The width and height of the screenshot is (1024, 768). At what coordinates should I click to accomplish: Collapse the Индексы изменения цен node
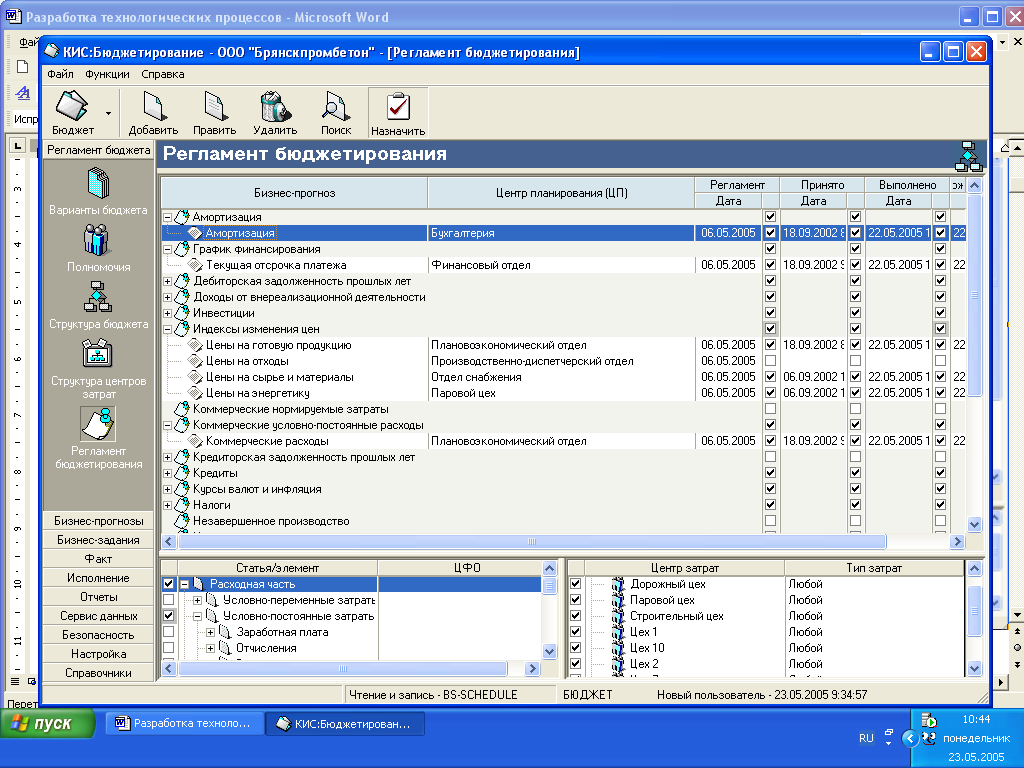click(167, 329)
